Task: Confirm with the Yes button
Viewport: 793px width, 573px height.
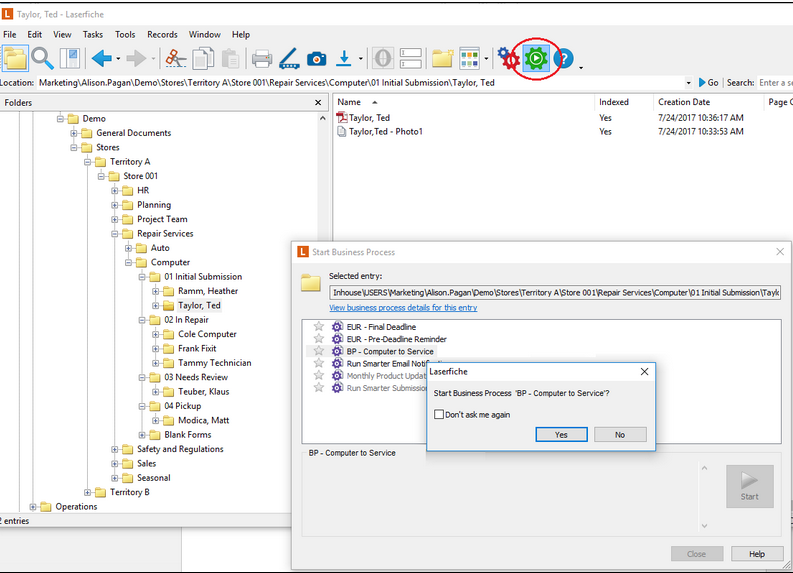Action: (561, 434)
